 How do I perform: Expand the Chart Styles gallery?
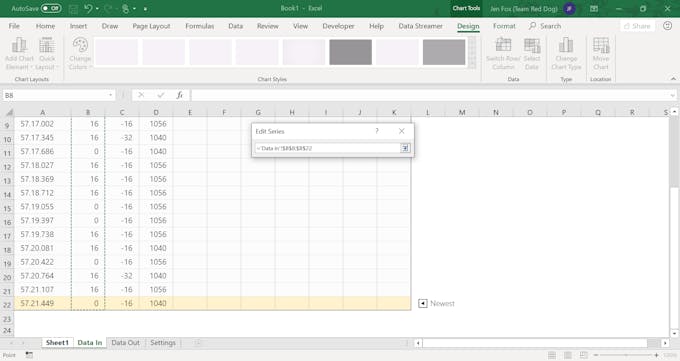[x=472, y=65]
